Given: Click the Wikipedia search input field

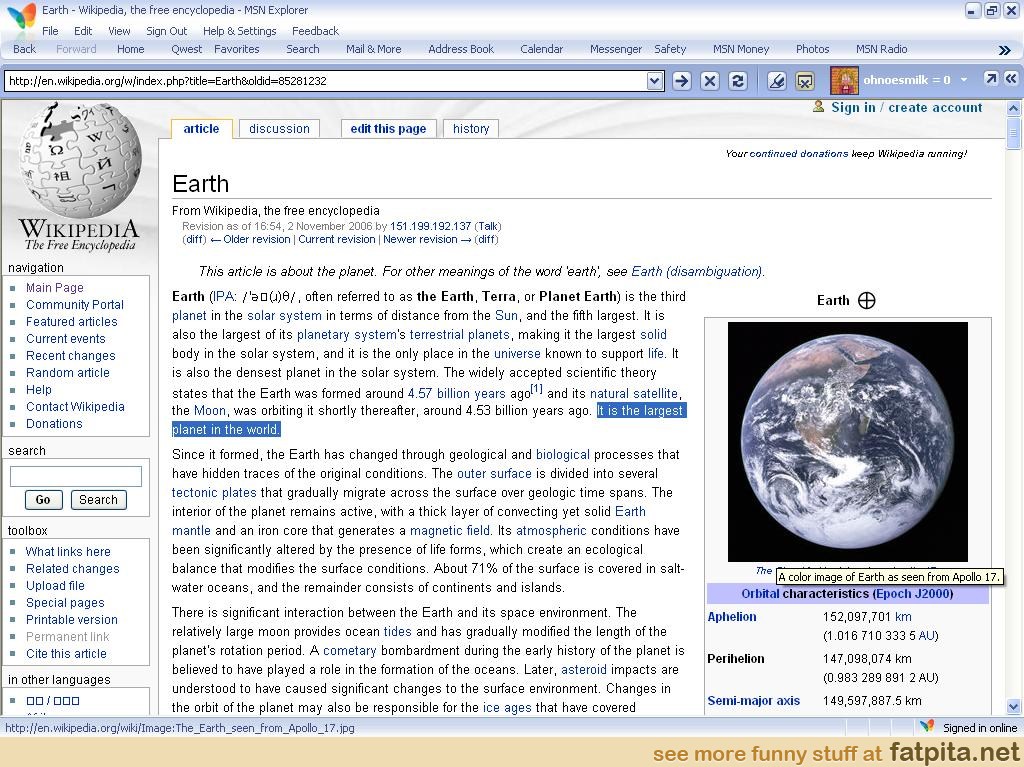Looking at the screenshot, I should pyautogui.click(x=76, y=477).
